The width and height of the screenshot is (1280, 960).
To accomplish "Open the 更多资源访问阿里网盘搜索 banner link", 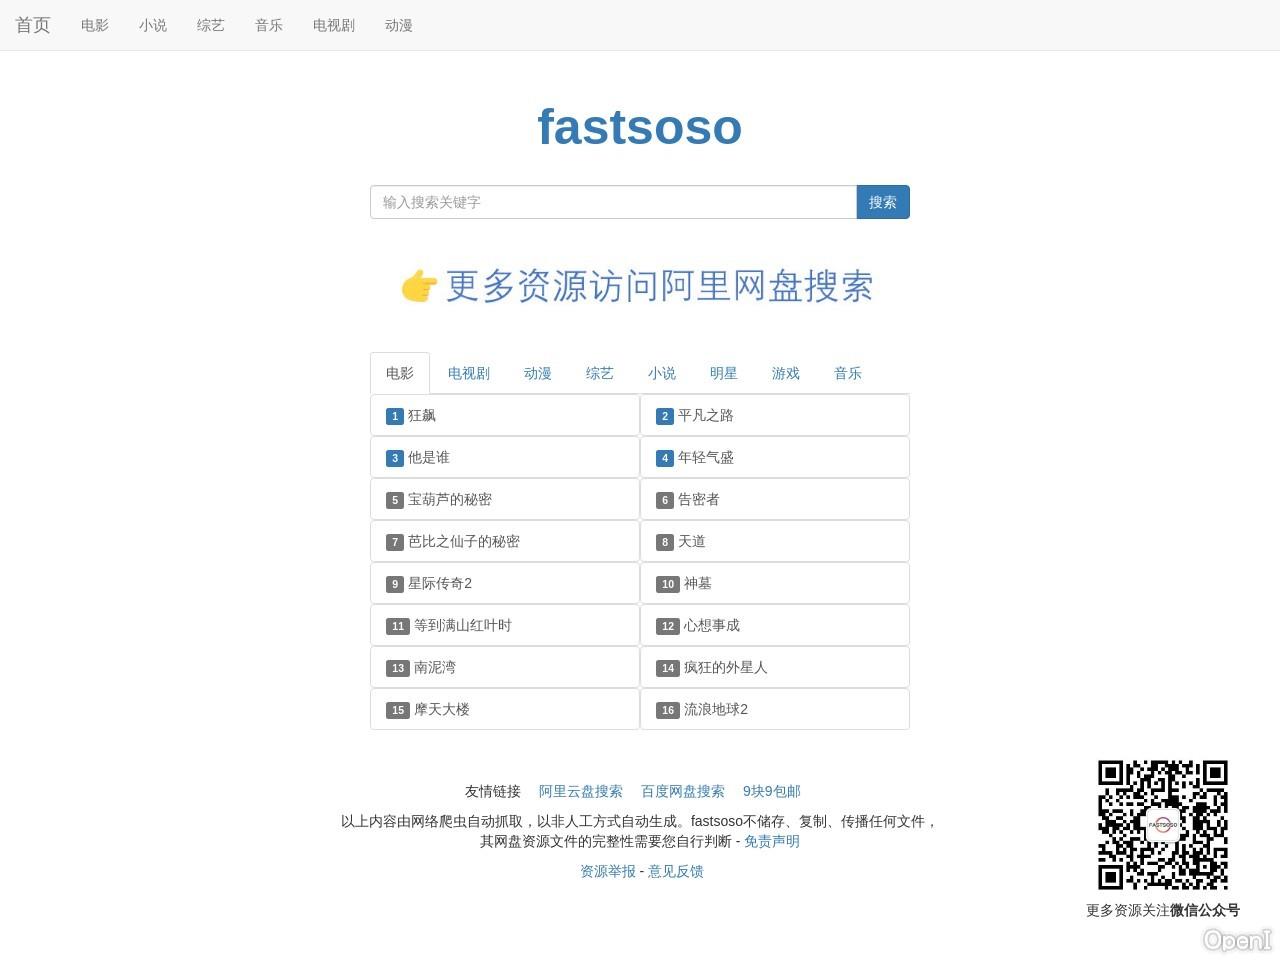I will pyautogui.click(x=659, y=286).
